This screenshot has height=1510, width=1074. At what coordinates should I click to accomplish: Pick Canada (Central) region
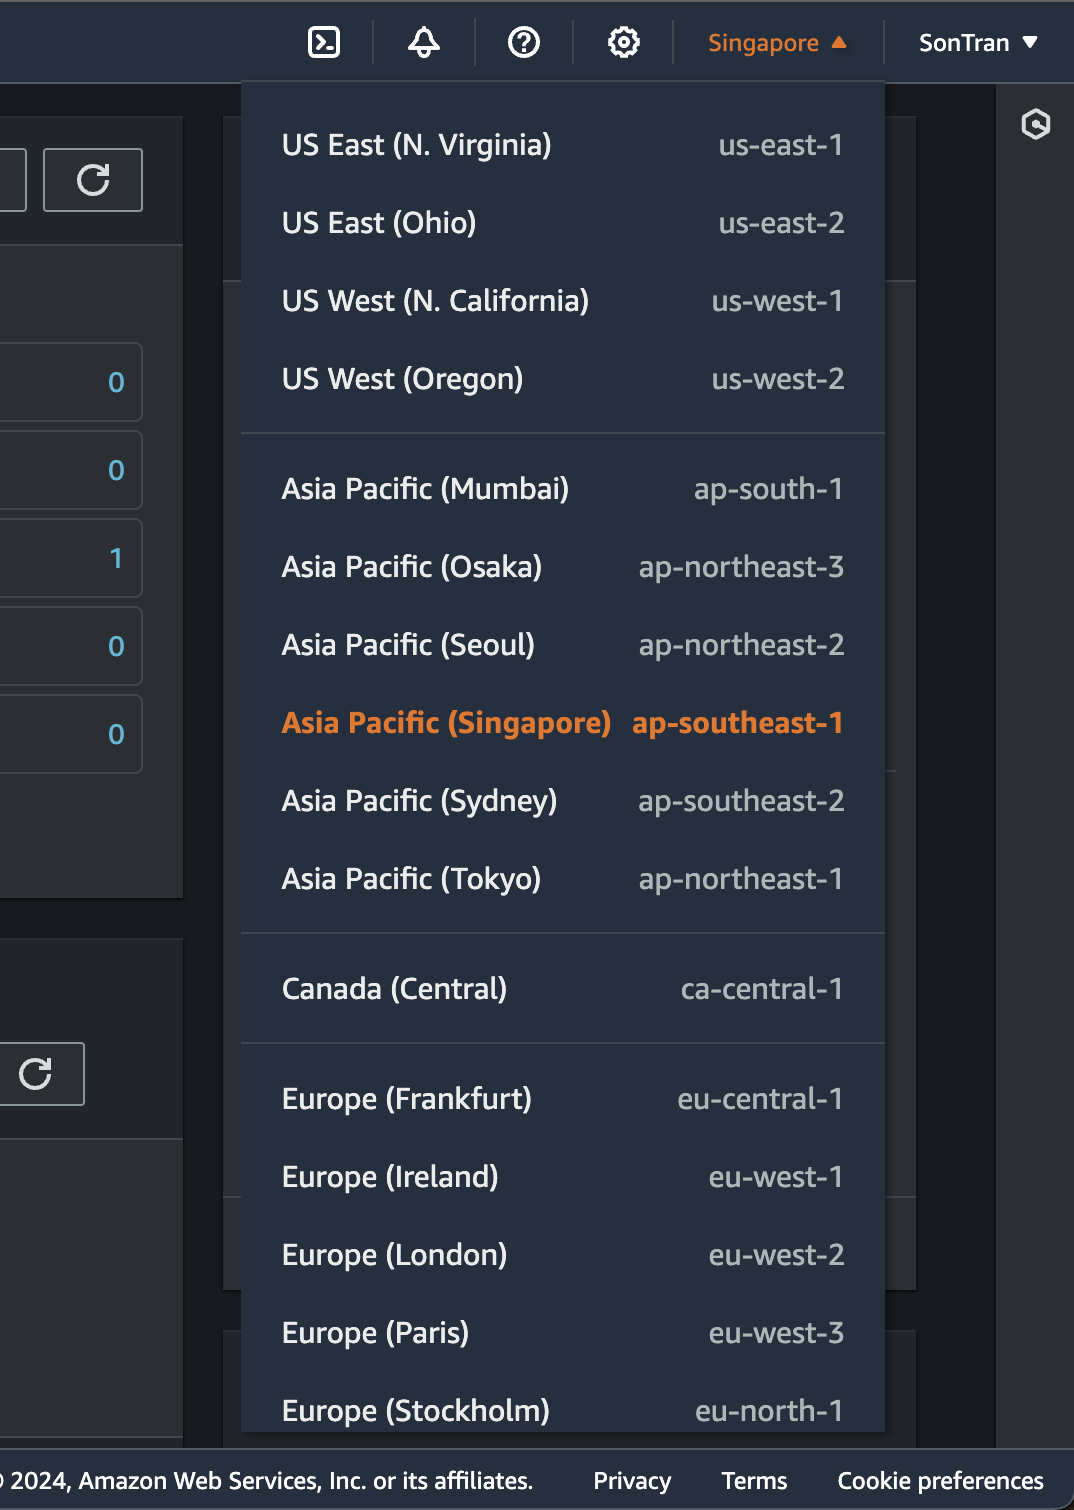pyautogui.click(x=562, y=989)
